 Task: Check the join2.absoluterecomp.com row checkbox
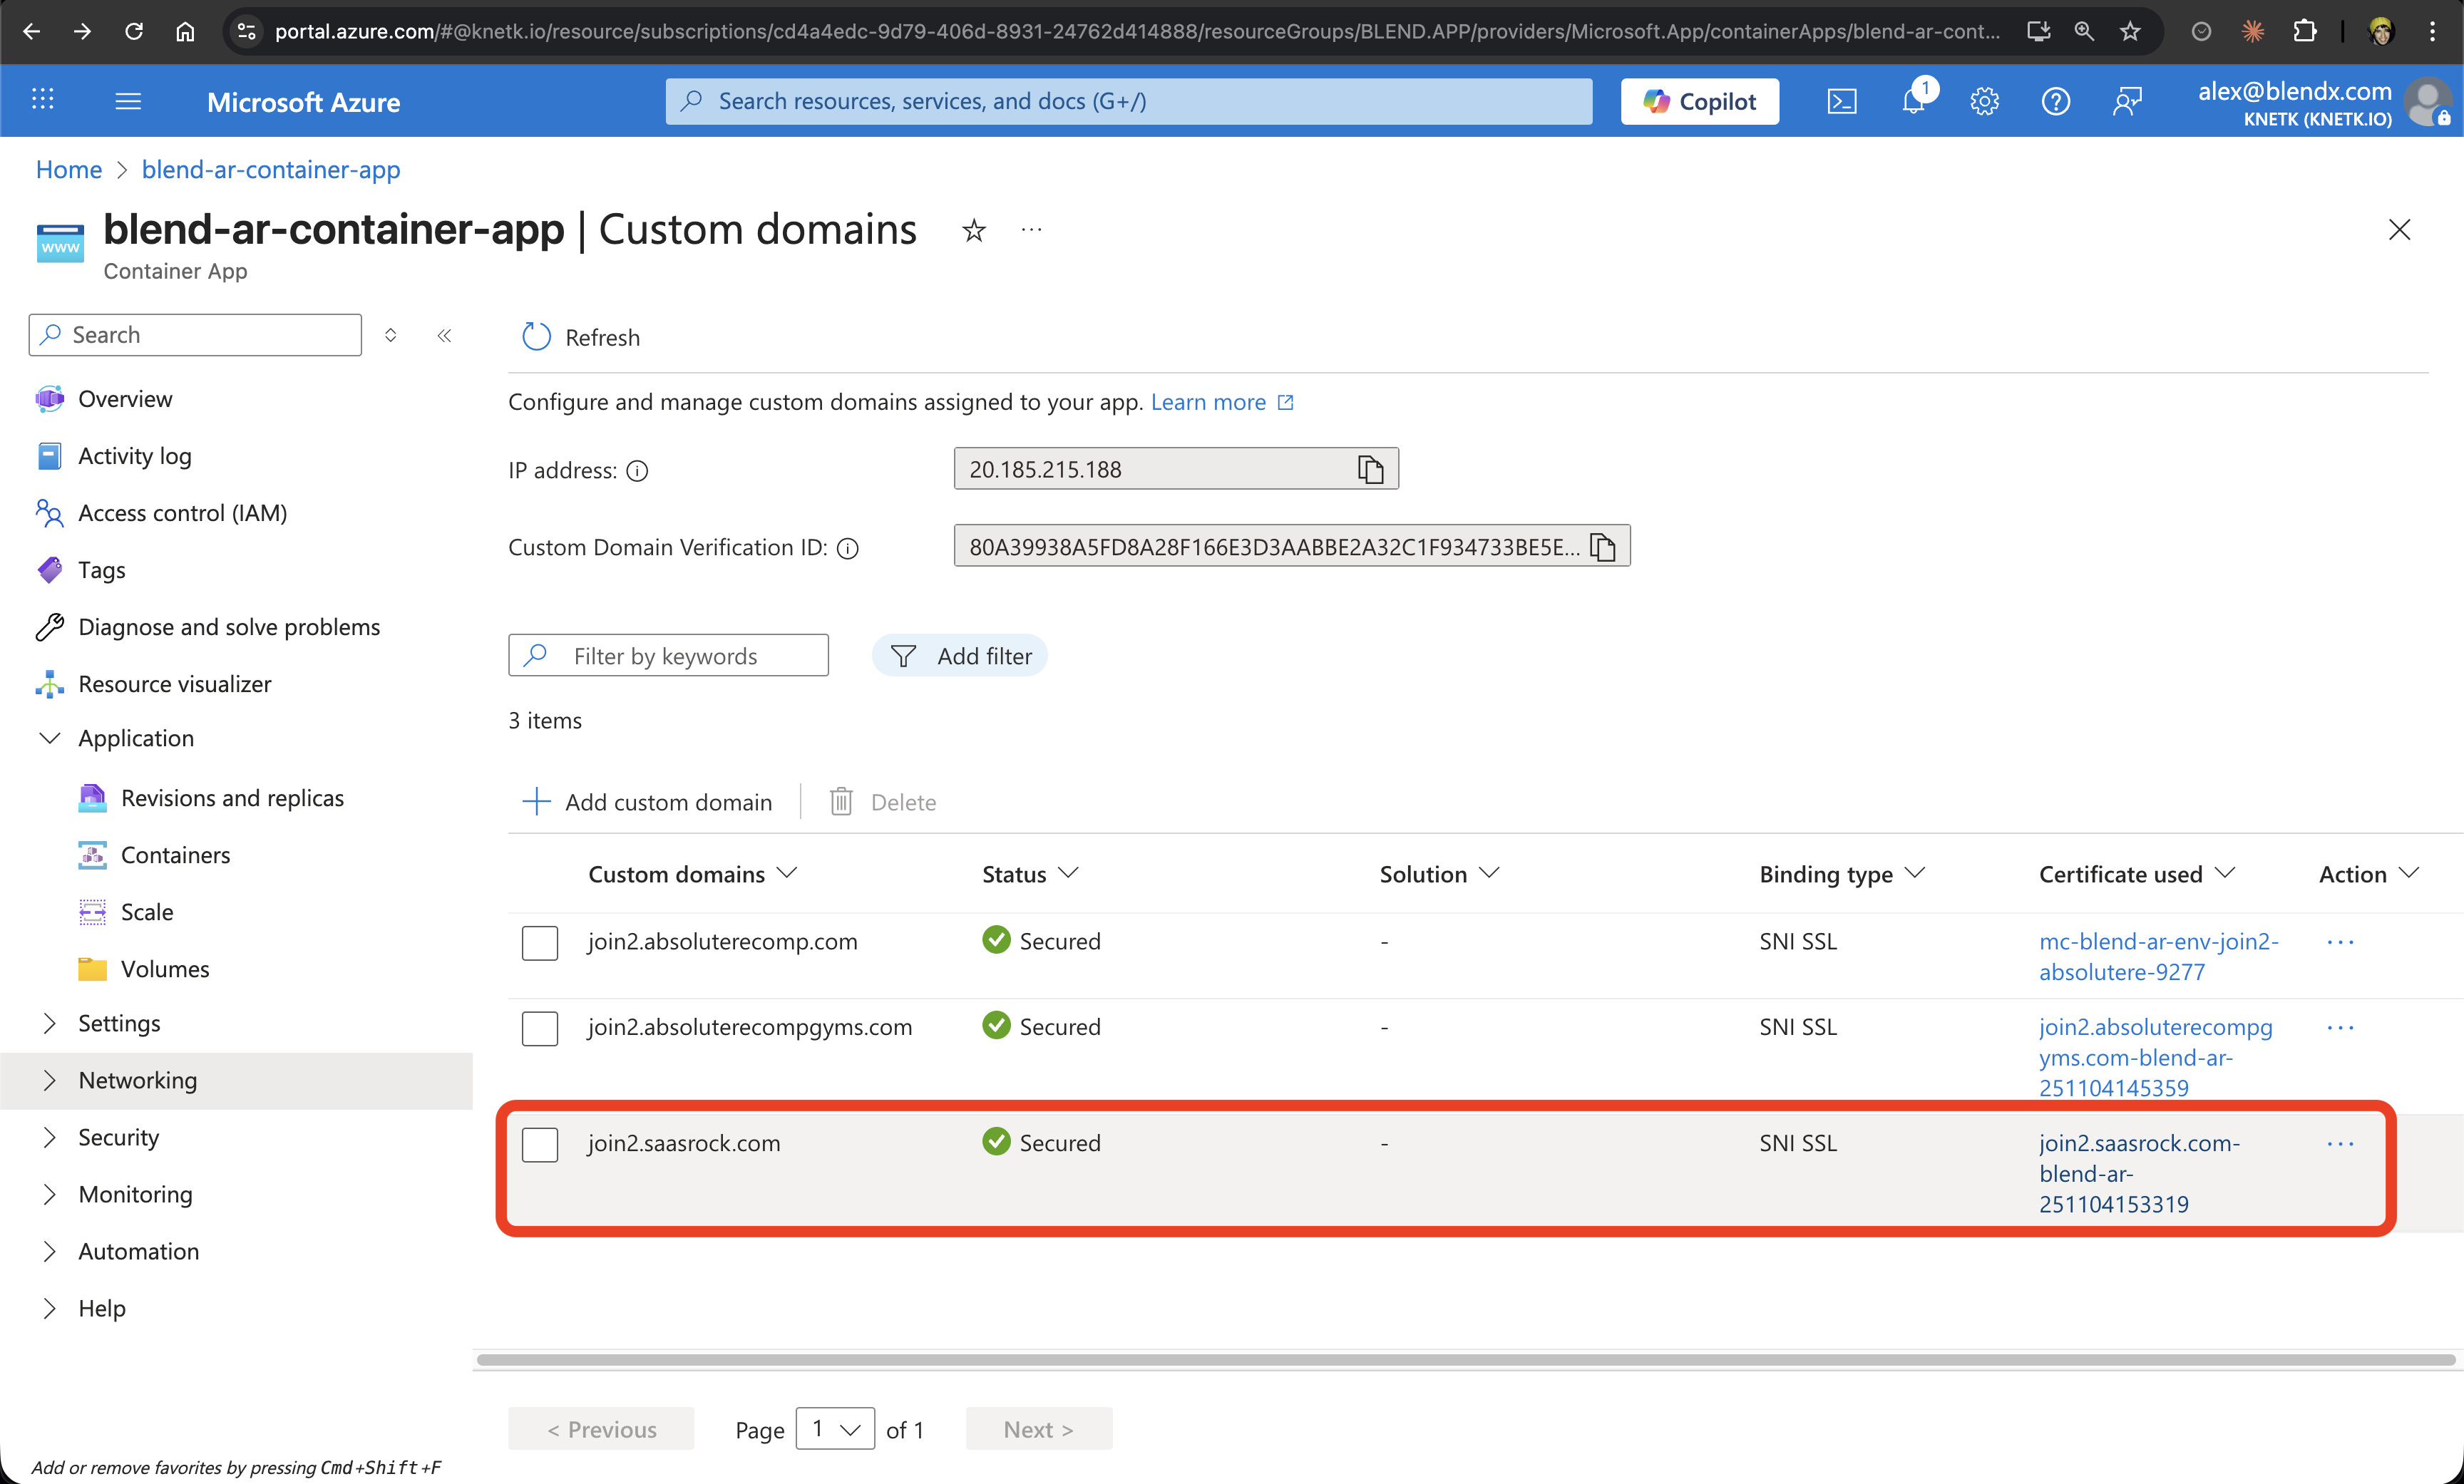(540, 943)
